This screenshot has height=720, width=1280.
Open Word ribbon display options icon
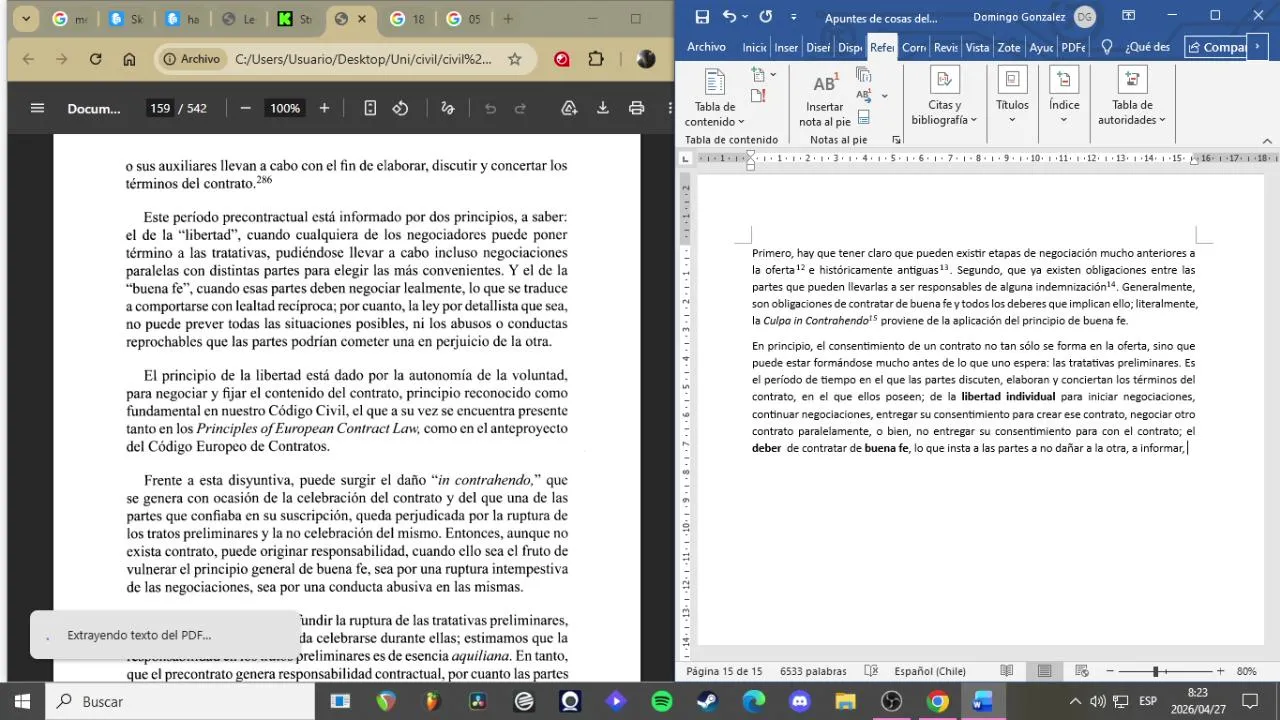[1128, 16]
